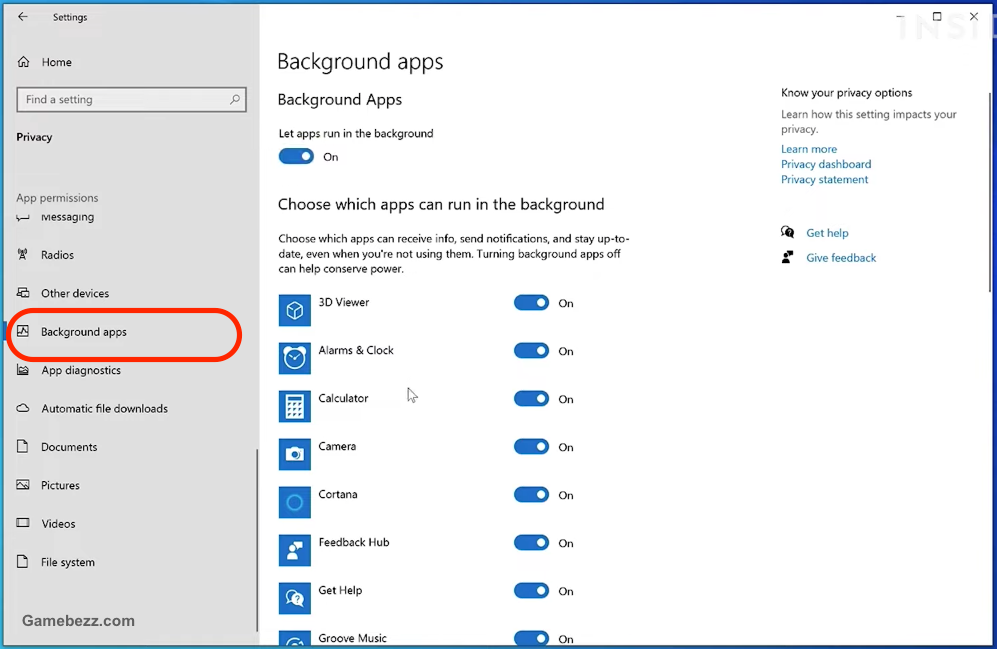Click the Privacy heading in sidebar

pos(34,137)
